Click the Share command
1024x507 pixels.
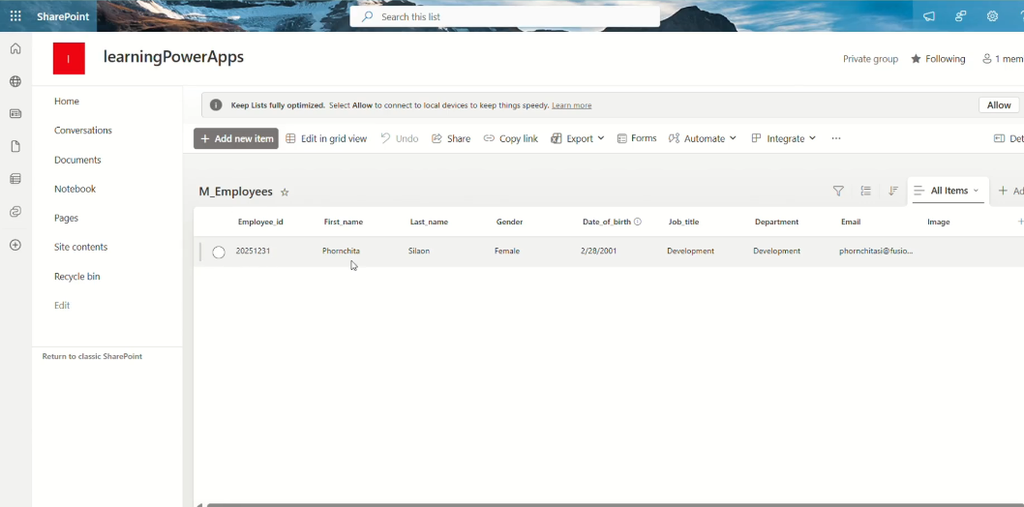point(451,139)
